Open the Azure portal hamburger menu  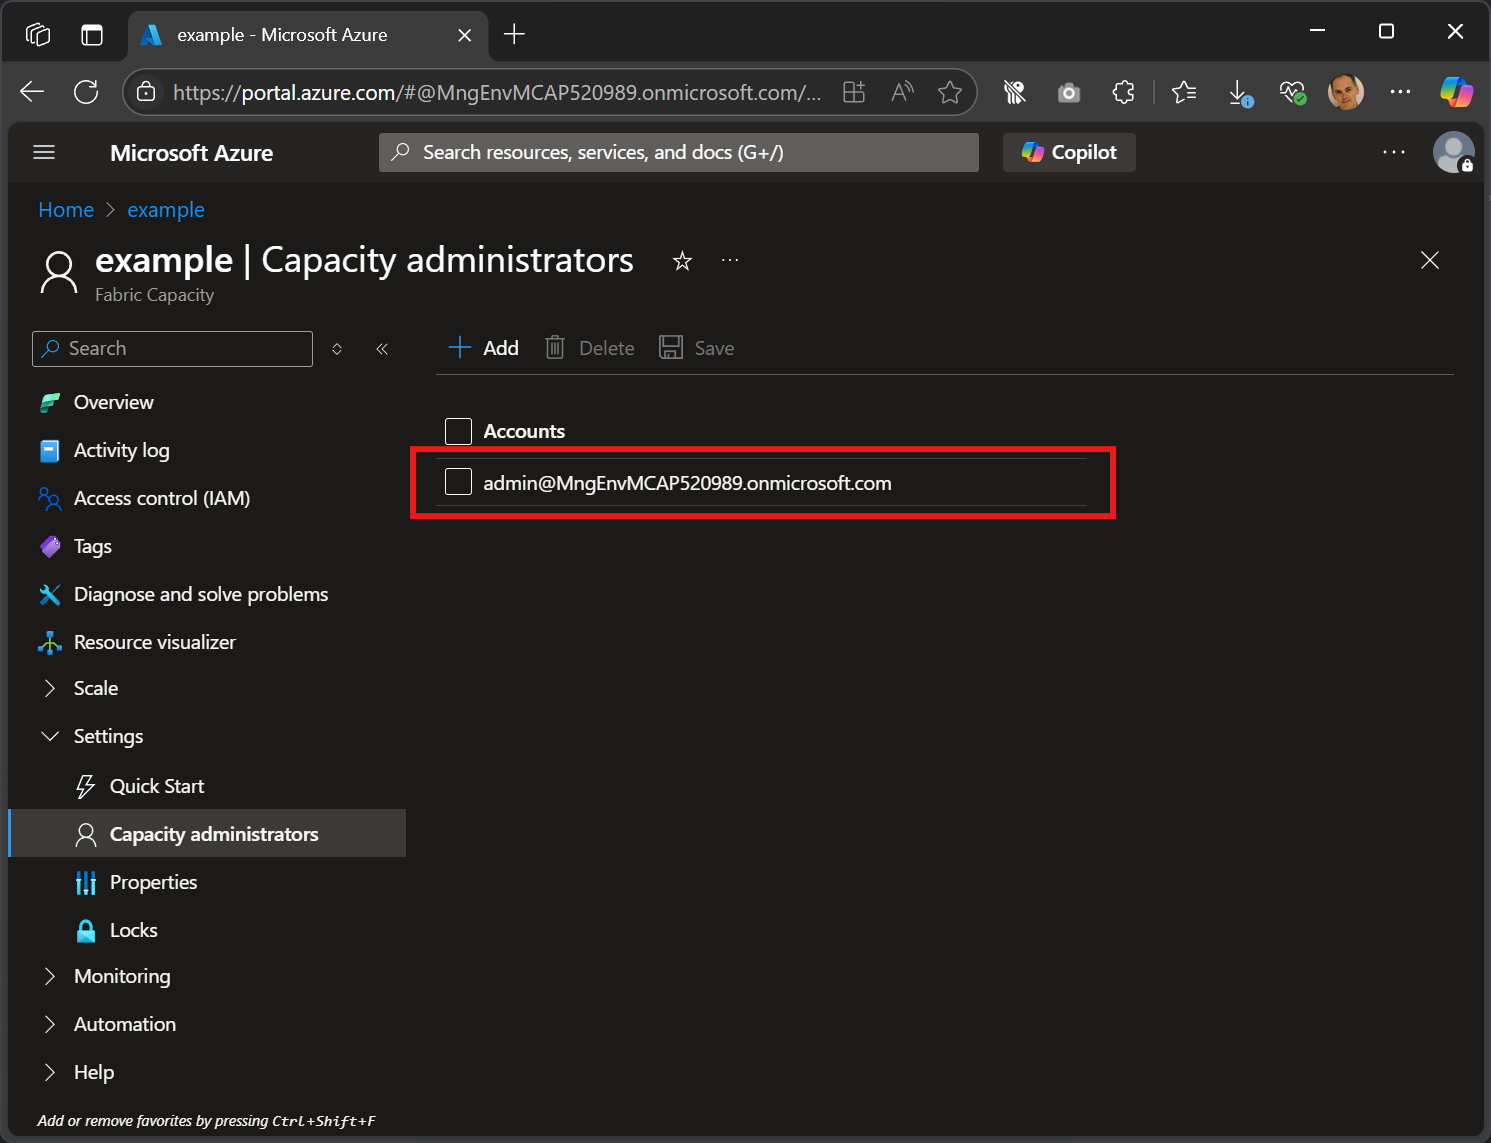click(x=43, y=152)
